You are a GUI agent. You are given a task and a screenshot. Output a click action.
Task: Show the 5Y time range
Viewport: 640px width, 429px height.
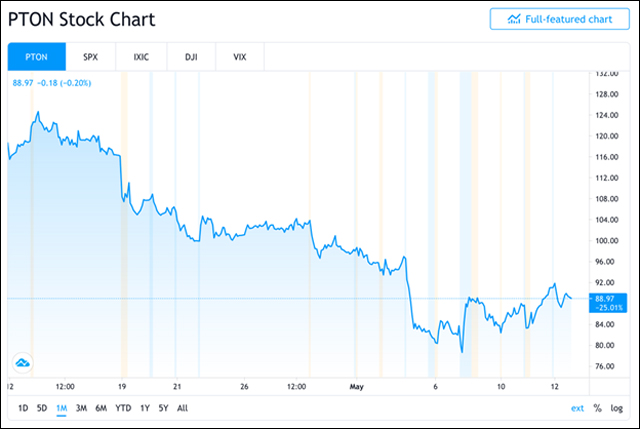[x=164, y=407]
